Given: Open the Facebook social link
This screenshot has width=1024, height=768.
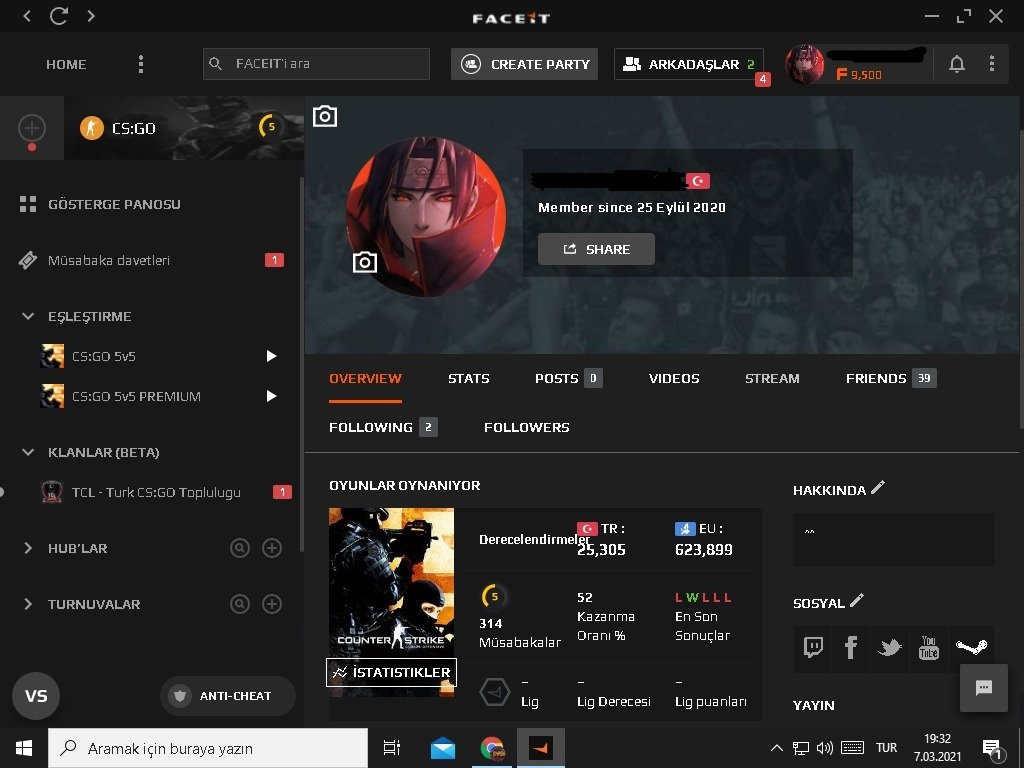Looking at the screenshot, I should pyautogui.click(x=850, y=647).
